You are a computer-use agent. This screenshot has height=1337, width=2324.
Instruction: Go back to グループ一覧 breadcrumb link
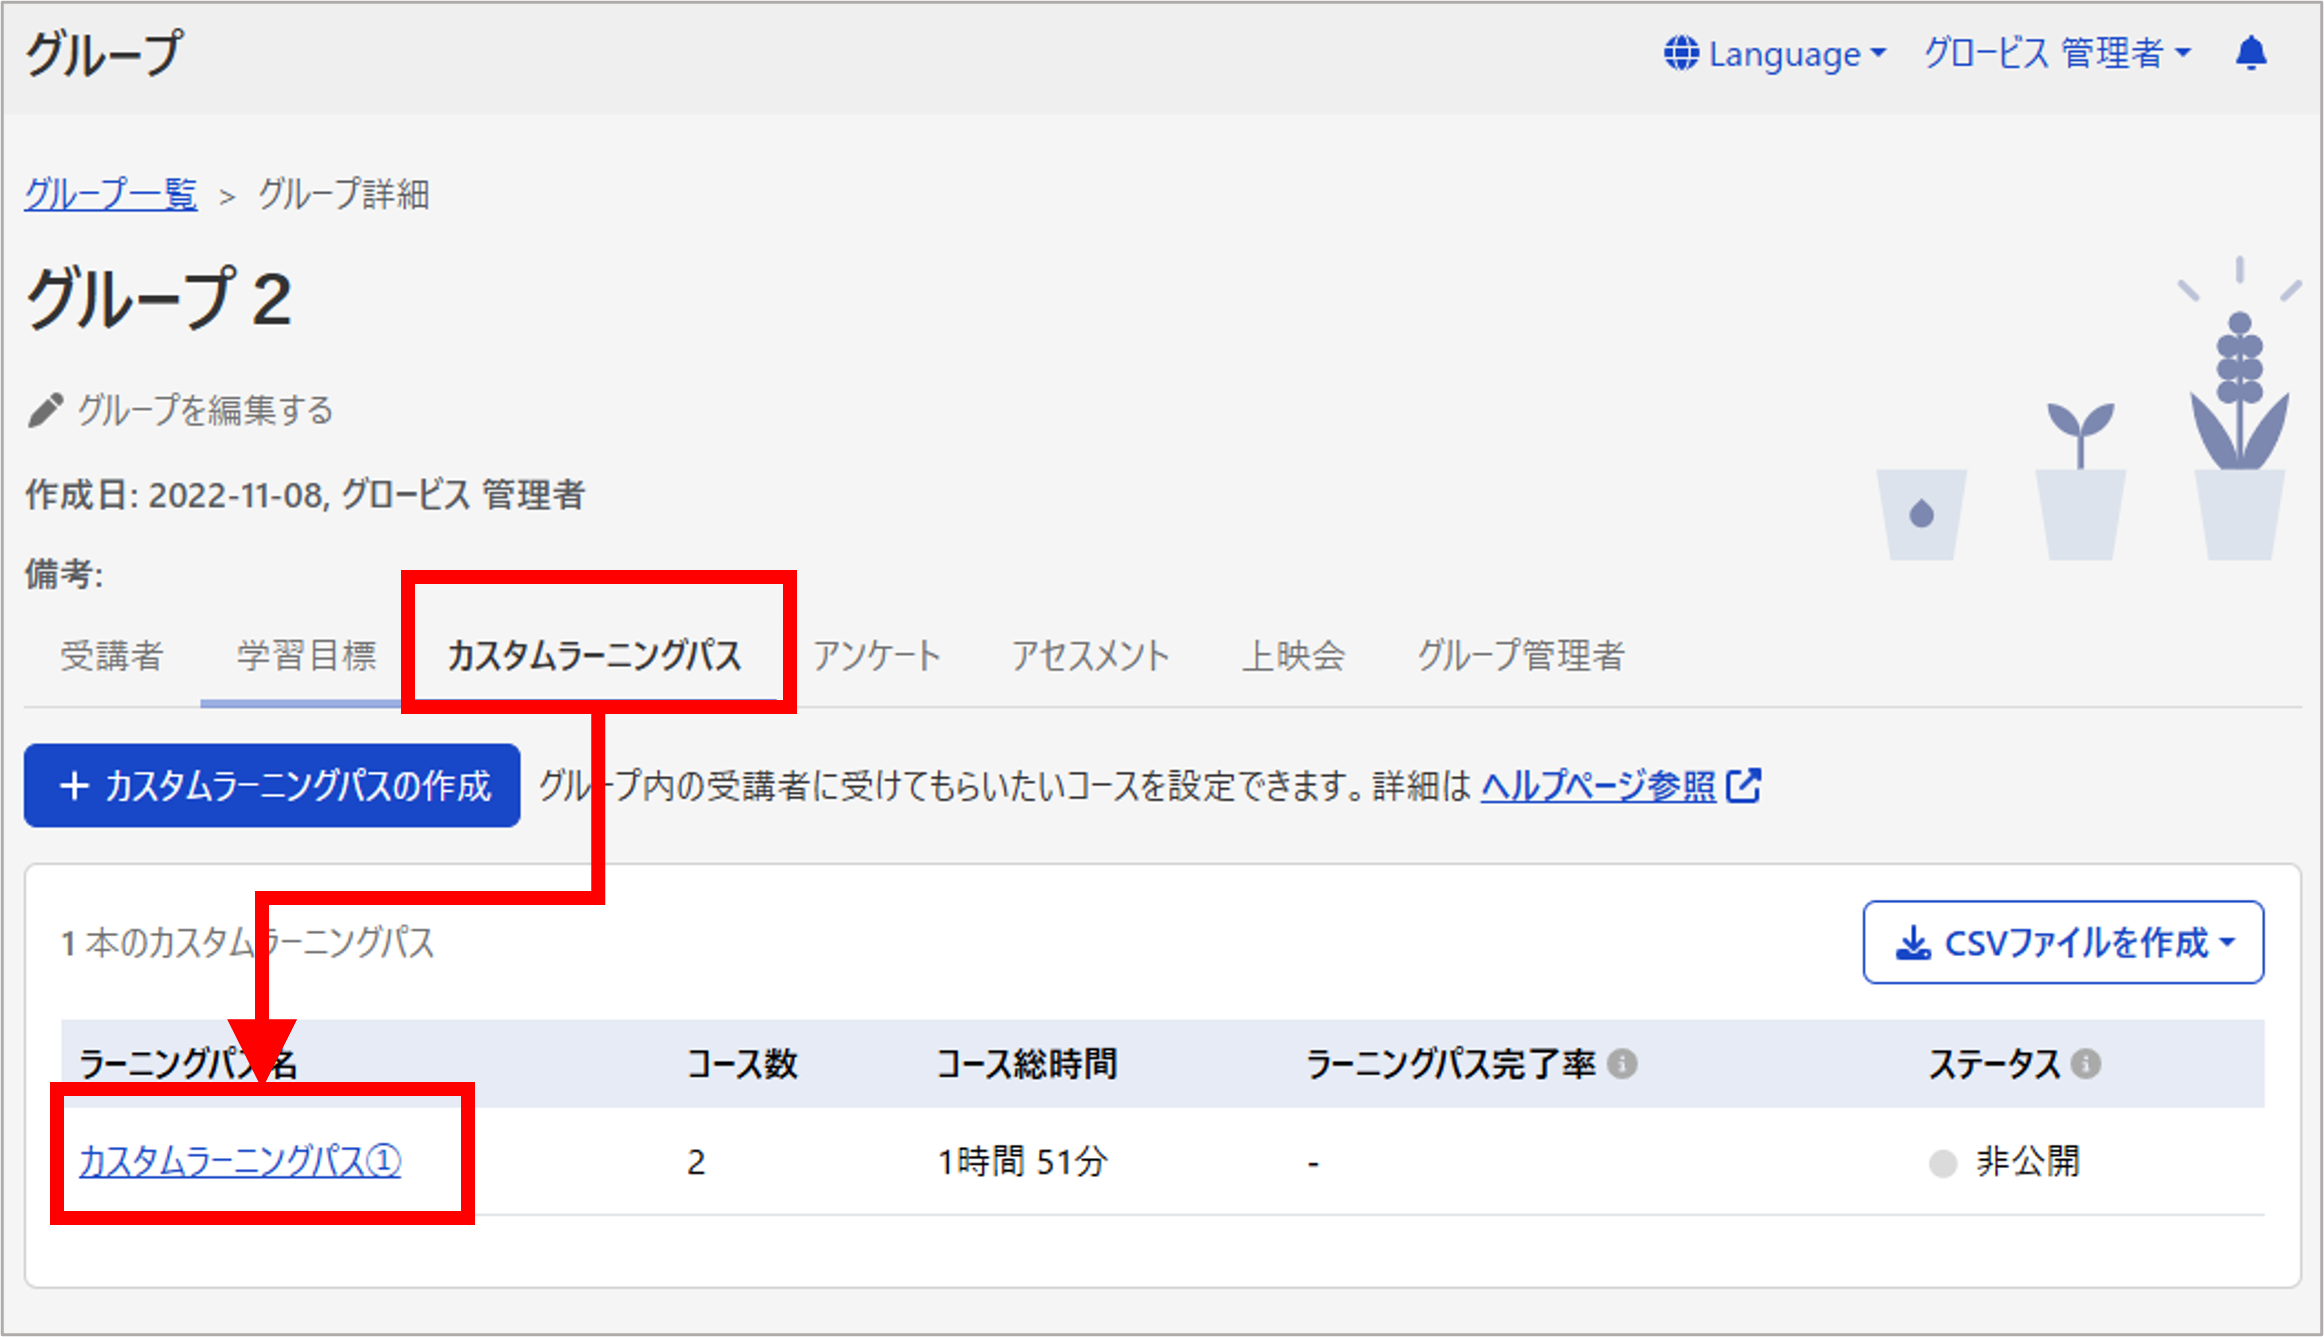tap(111, 194)
